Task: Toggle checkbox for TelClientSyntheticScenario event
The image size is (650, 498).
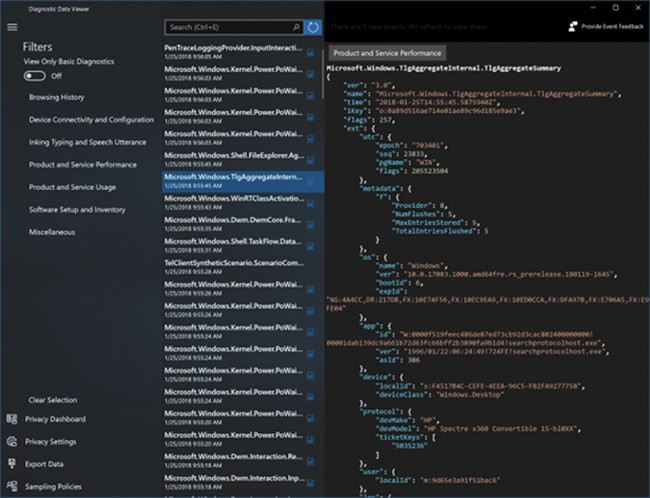Action: click(311, 267)
